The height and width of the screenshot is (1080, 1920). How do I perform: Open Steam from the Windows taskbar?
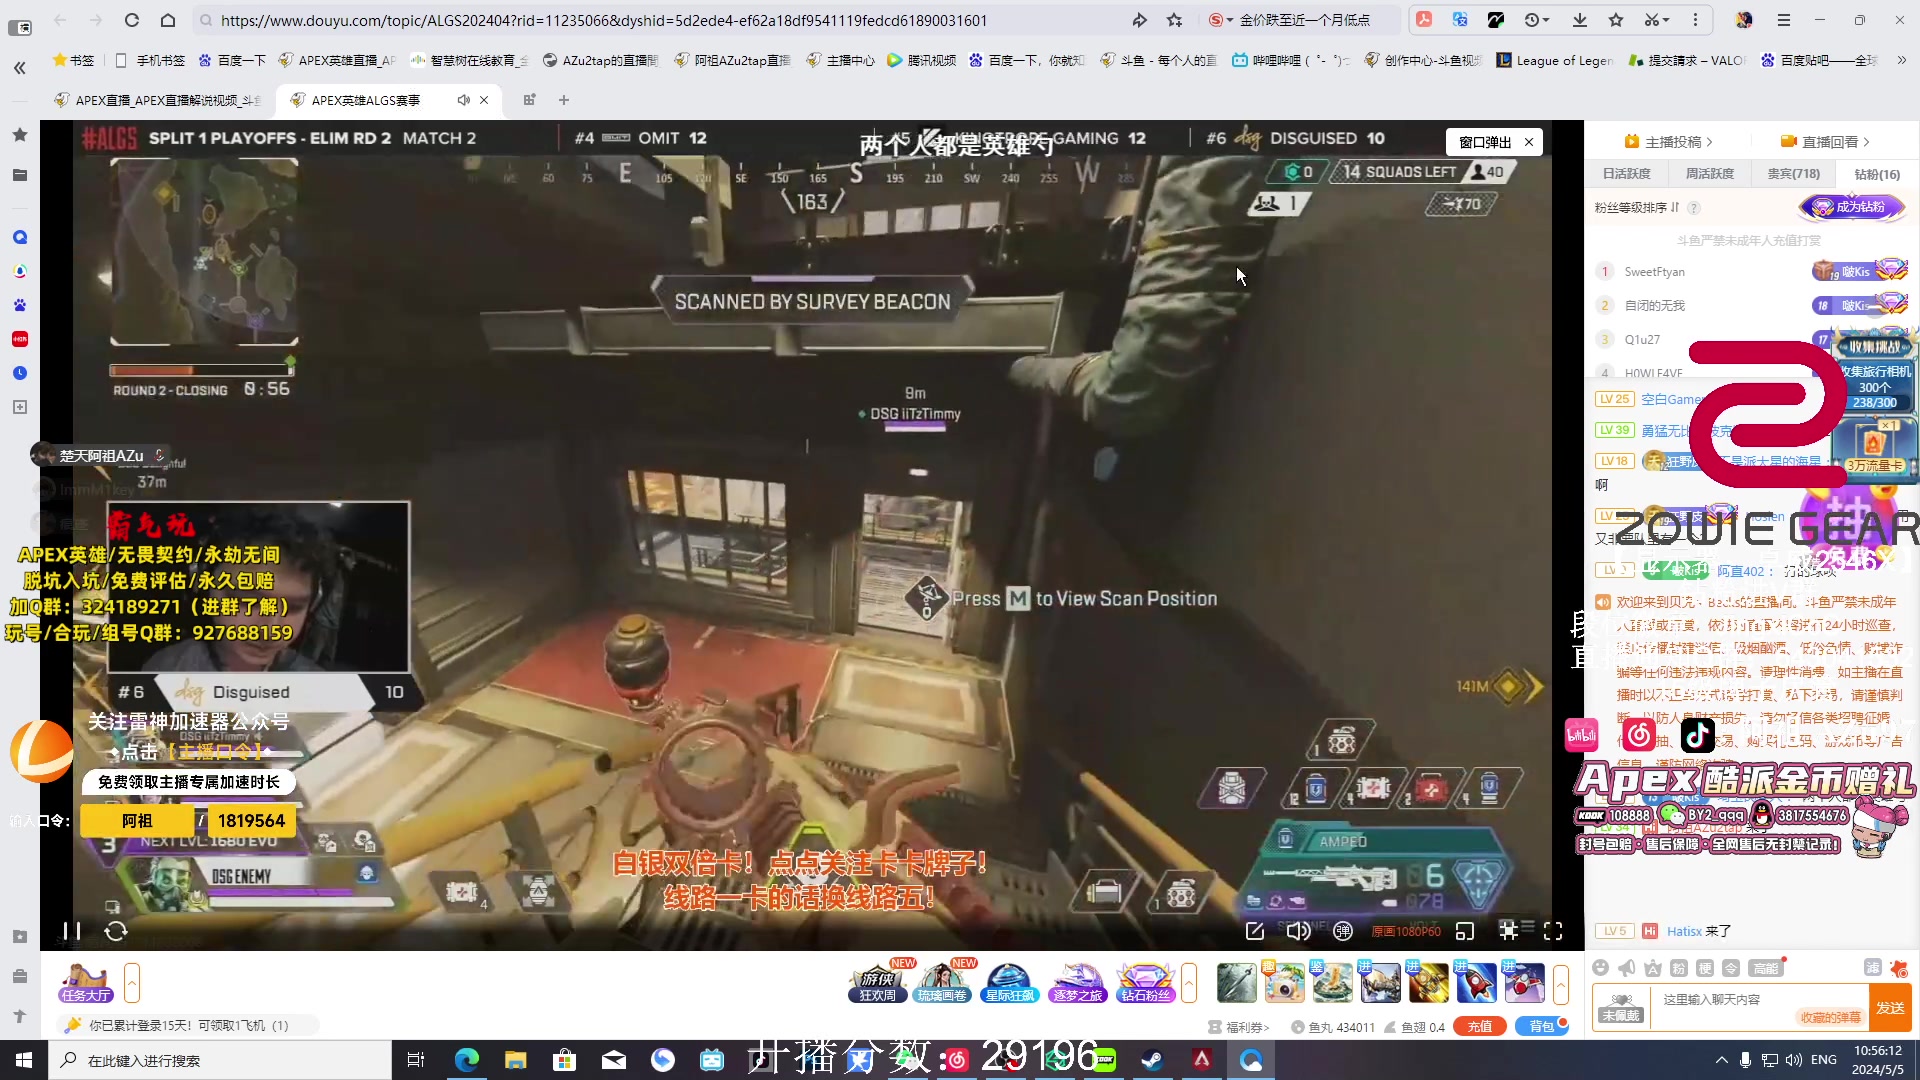coord(1152,1060)
